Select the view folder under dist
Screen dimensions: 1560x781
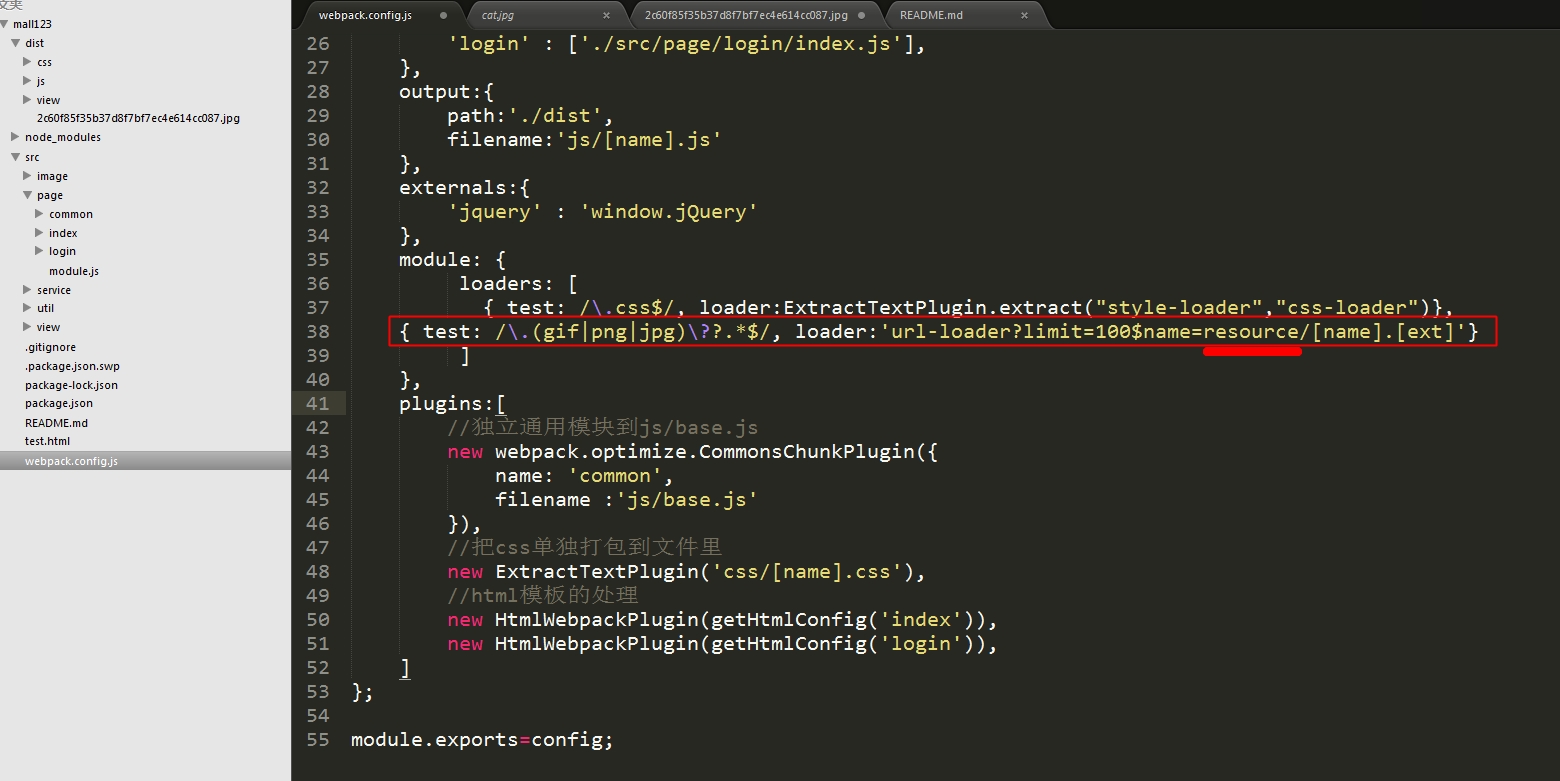[48, 100]
